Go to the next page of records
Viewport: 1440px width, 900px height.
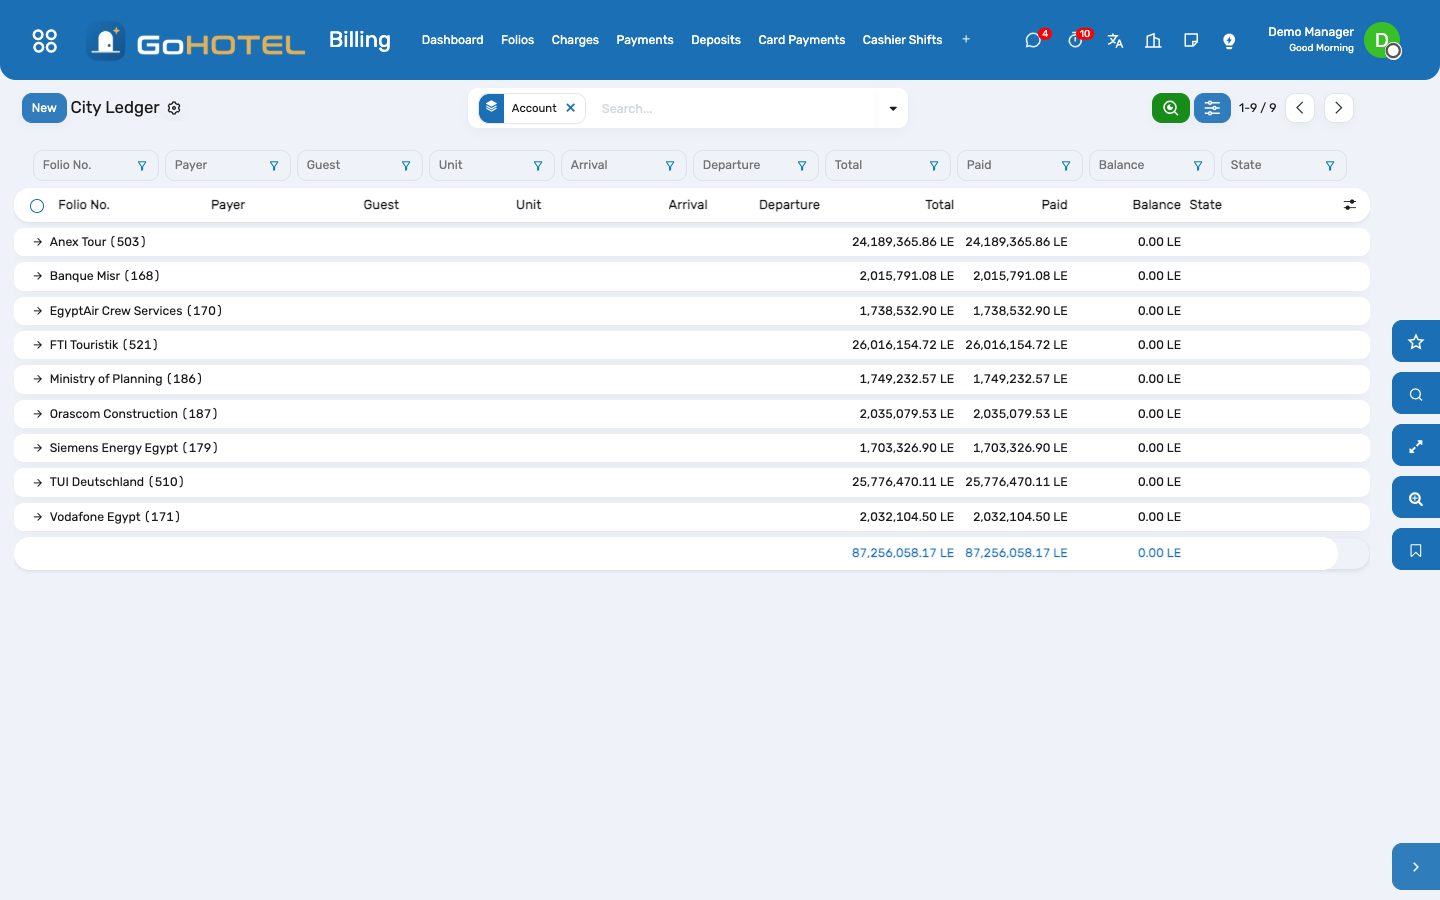coord(1338,108)
